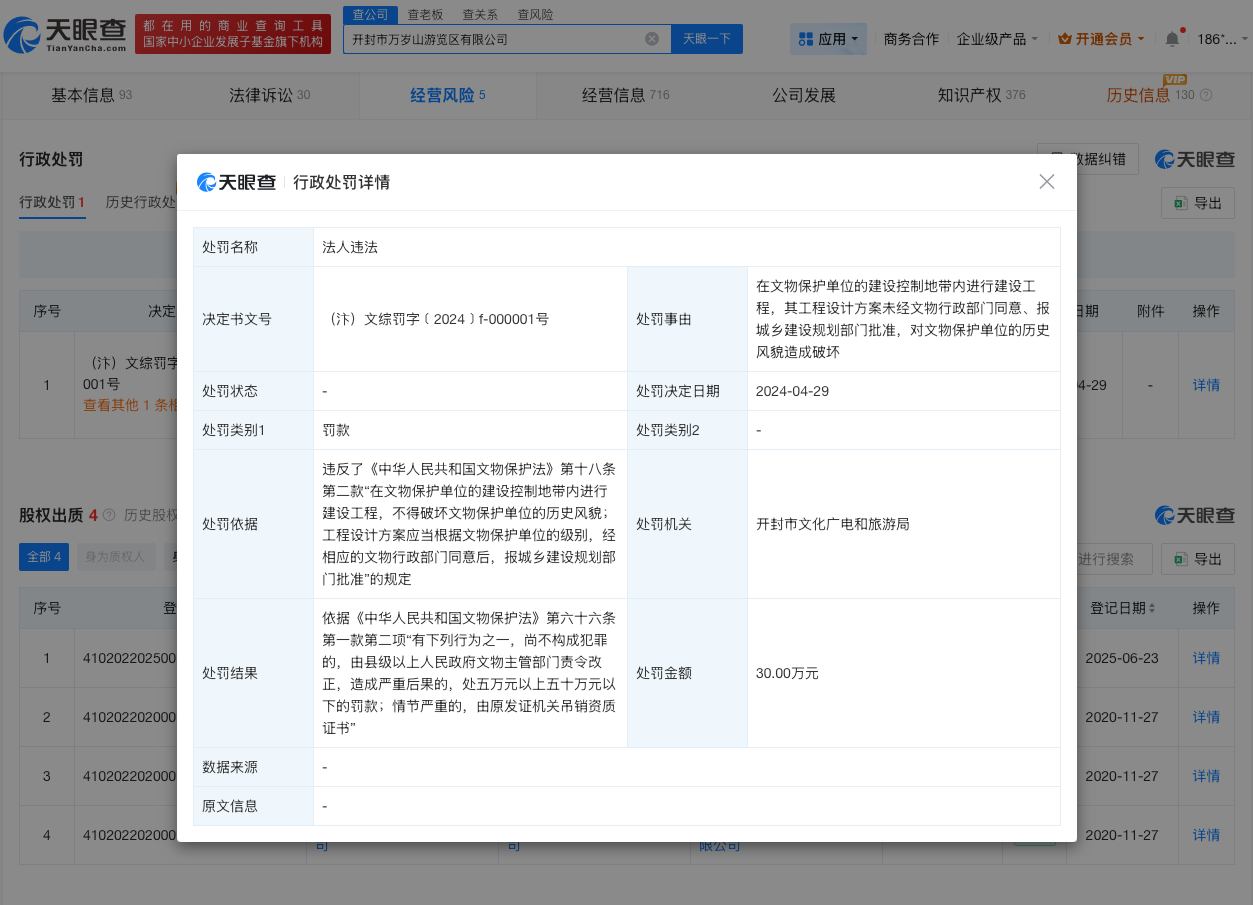1253x905 pixels.
Task: Click the Tianyancha logo inside the penalty dialog
Action: 237,182
